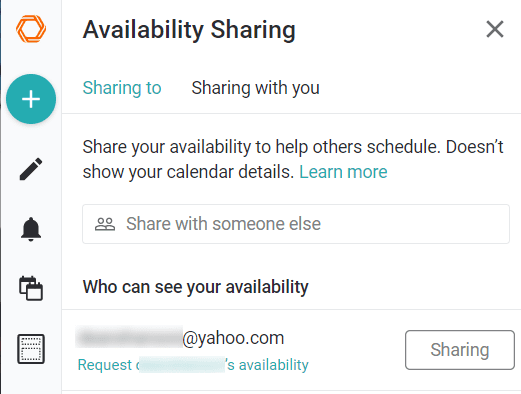Select the @yahoo.com email address entry

coord(180,337)
